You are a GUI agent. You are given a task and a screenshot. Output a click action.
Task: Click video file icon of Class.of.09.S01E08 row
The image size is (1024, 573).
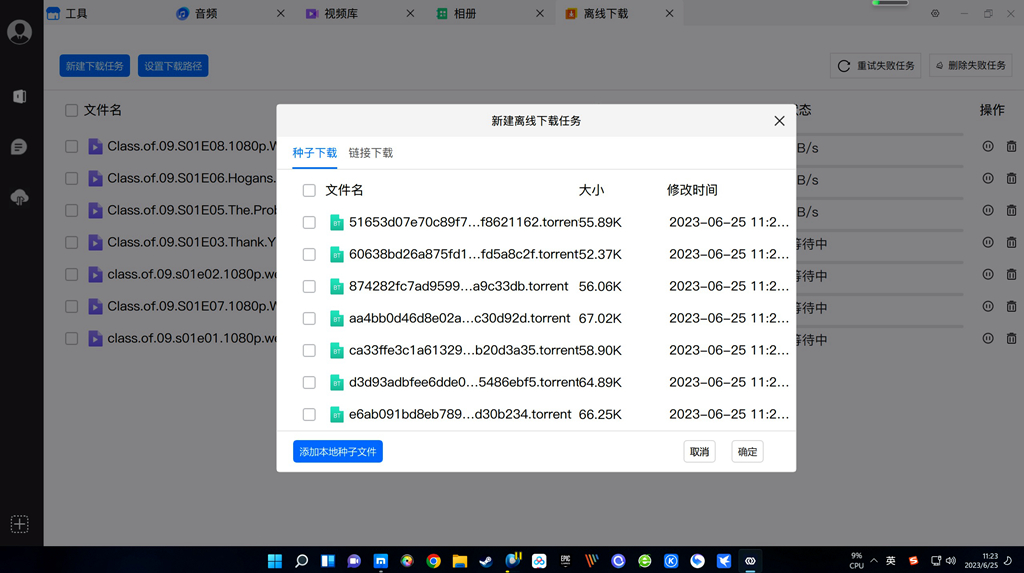click(95, 146)
